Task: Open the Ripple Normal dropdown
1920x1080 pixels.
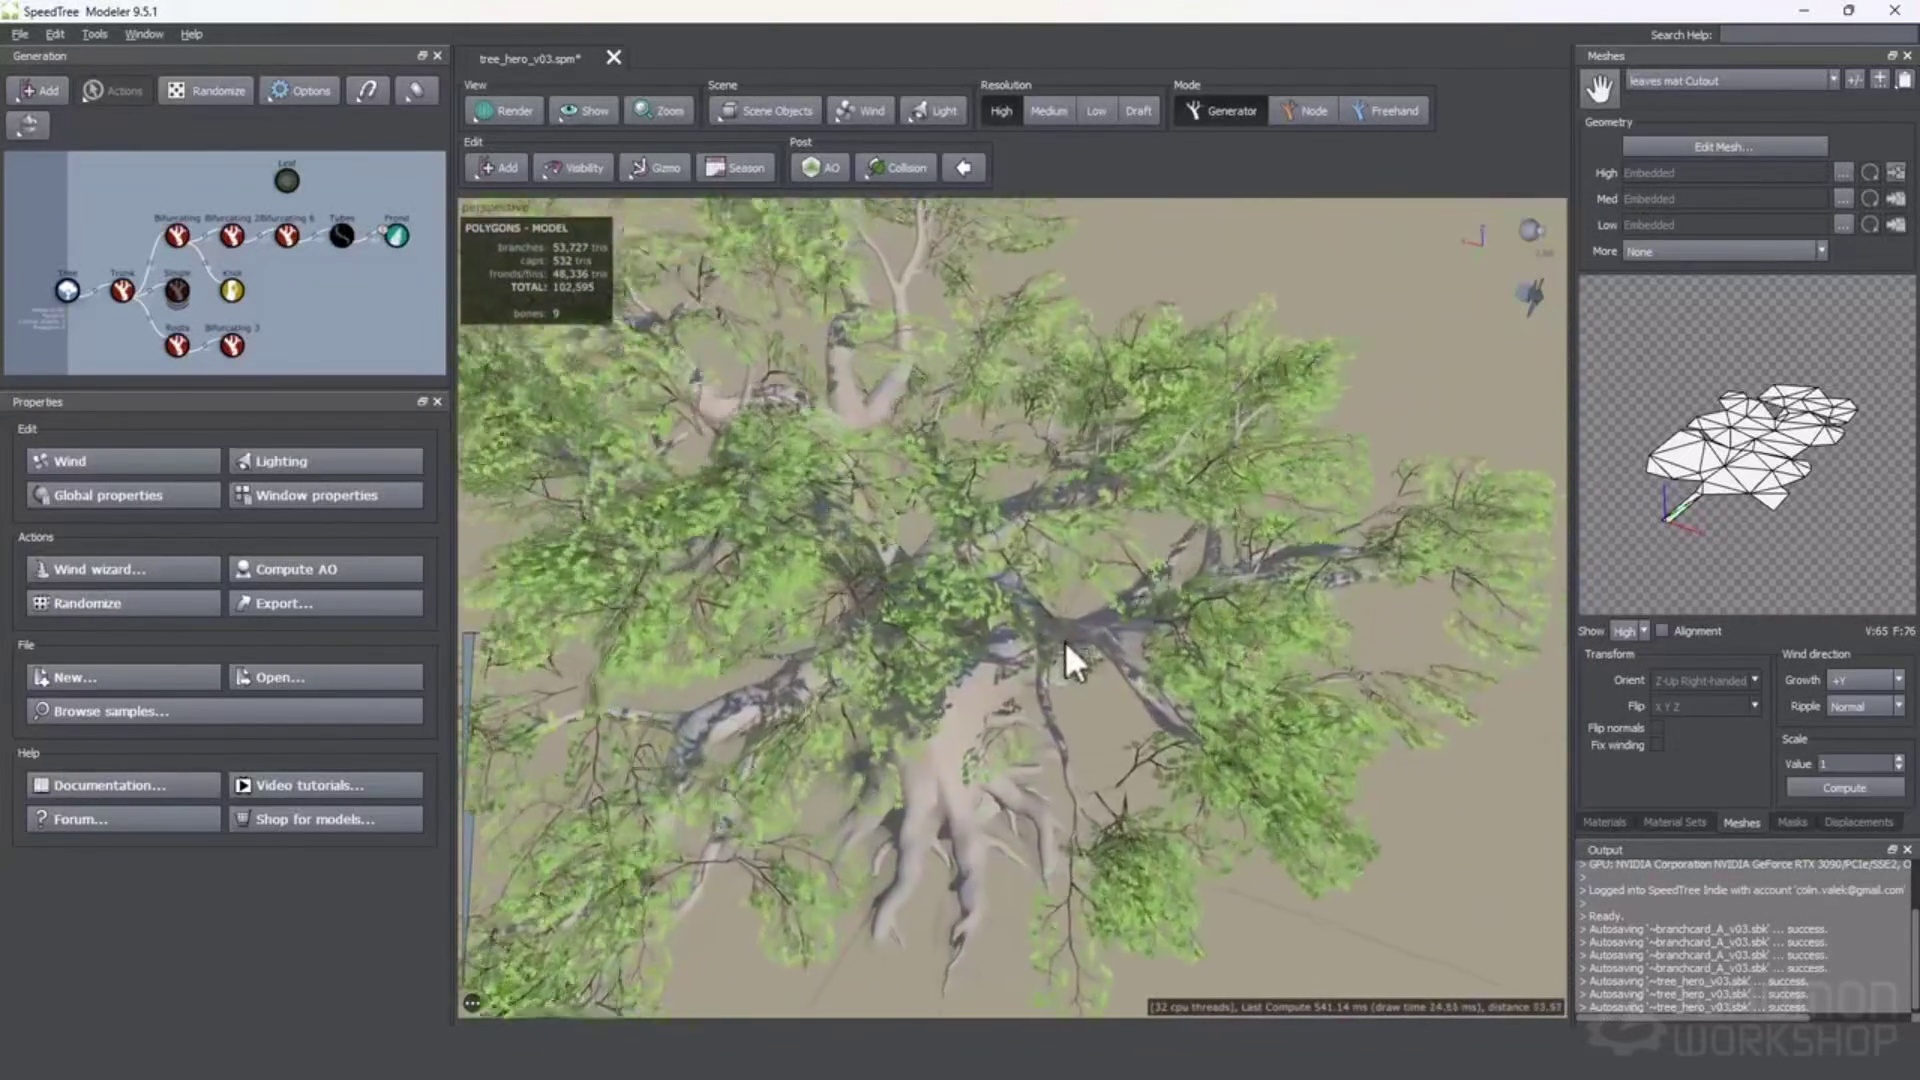Action: click(x=1866, y=706)
